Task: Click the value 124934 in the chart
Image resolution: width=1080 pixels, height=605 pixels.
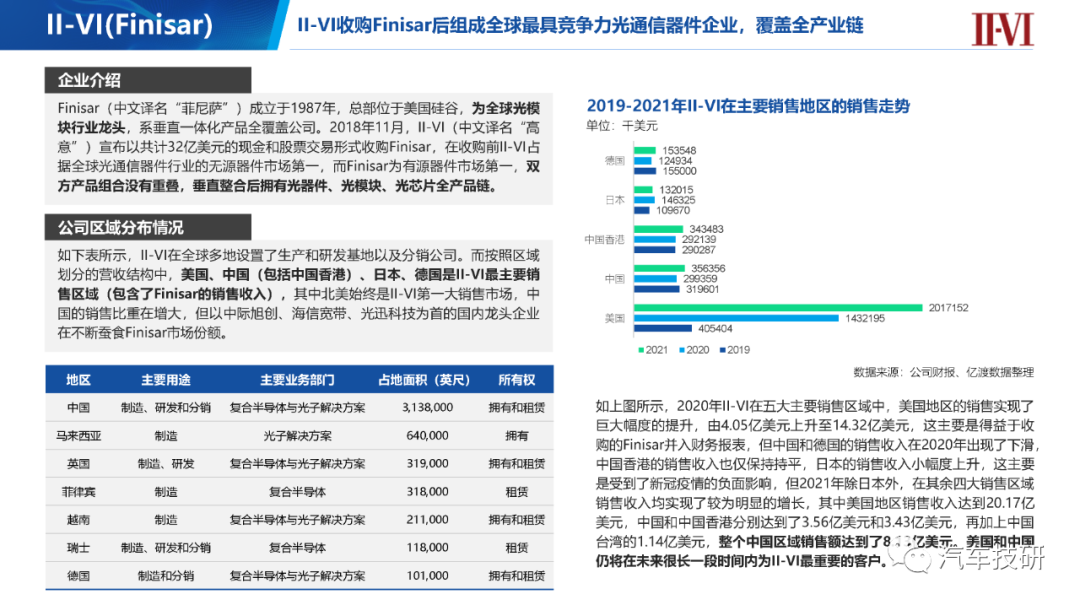Action: pyautogui.click(x=675, y=161)
